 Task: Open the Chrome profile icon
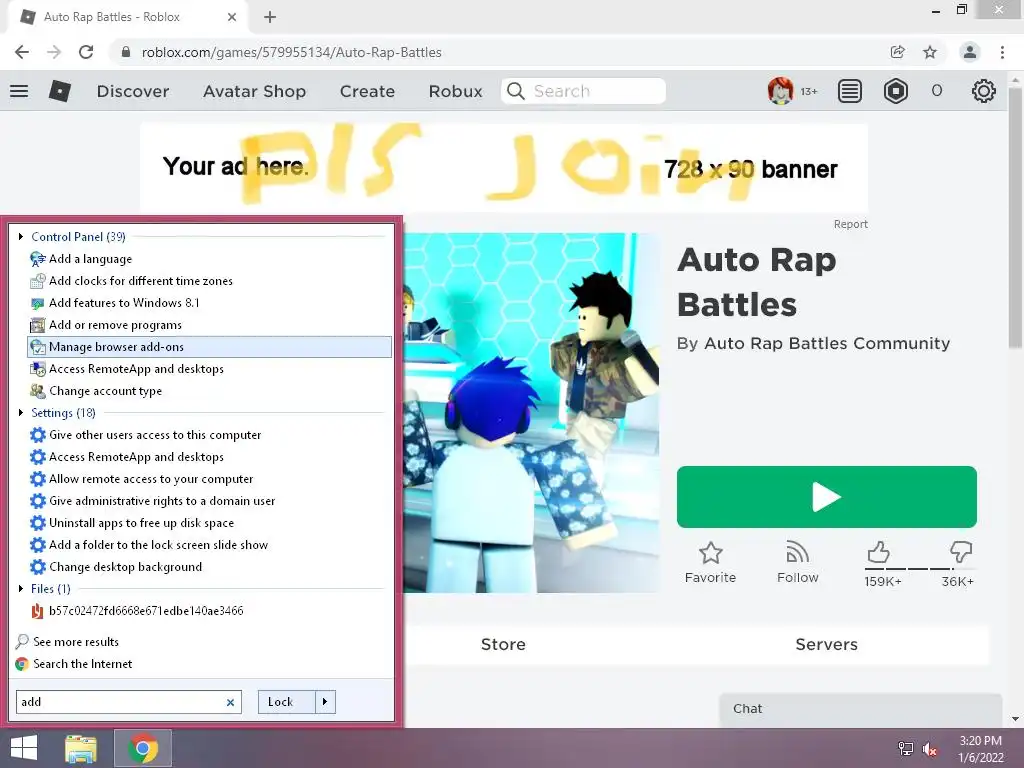click(970, 52)
